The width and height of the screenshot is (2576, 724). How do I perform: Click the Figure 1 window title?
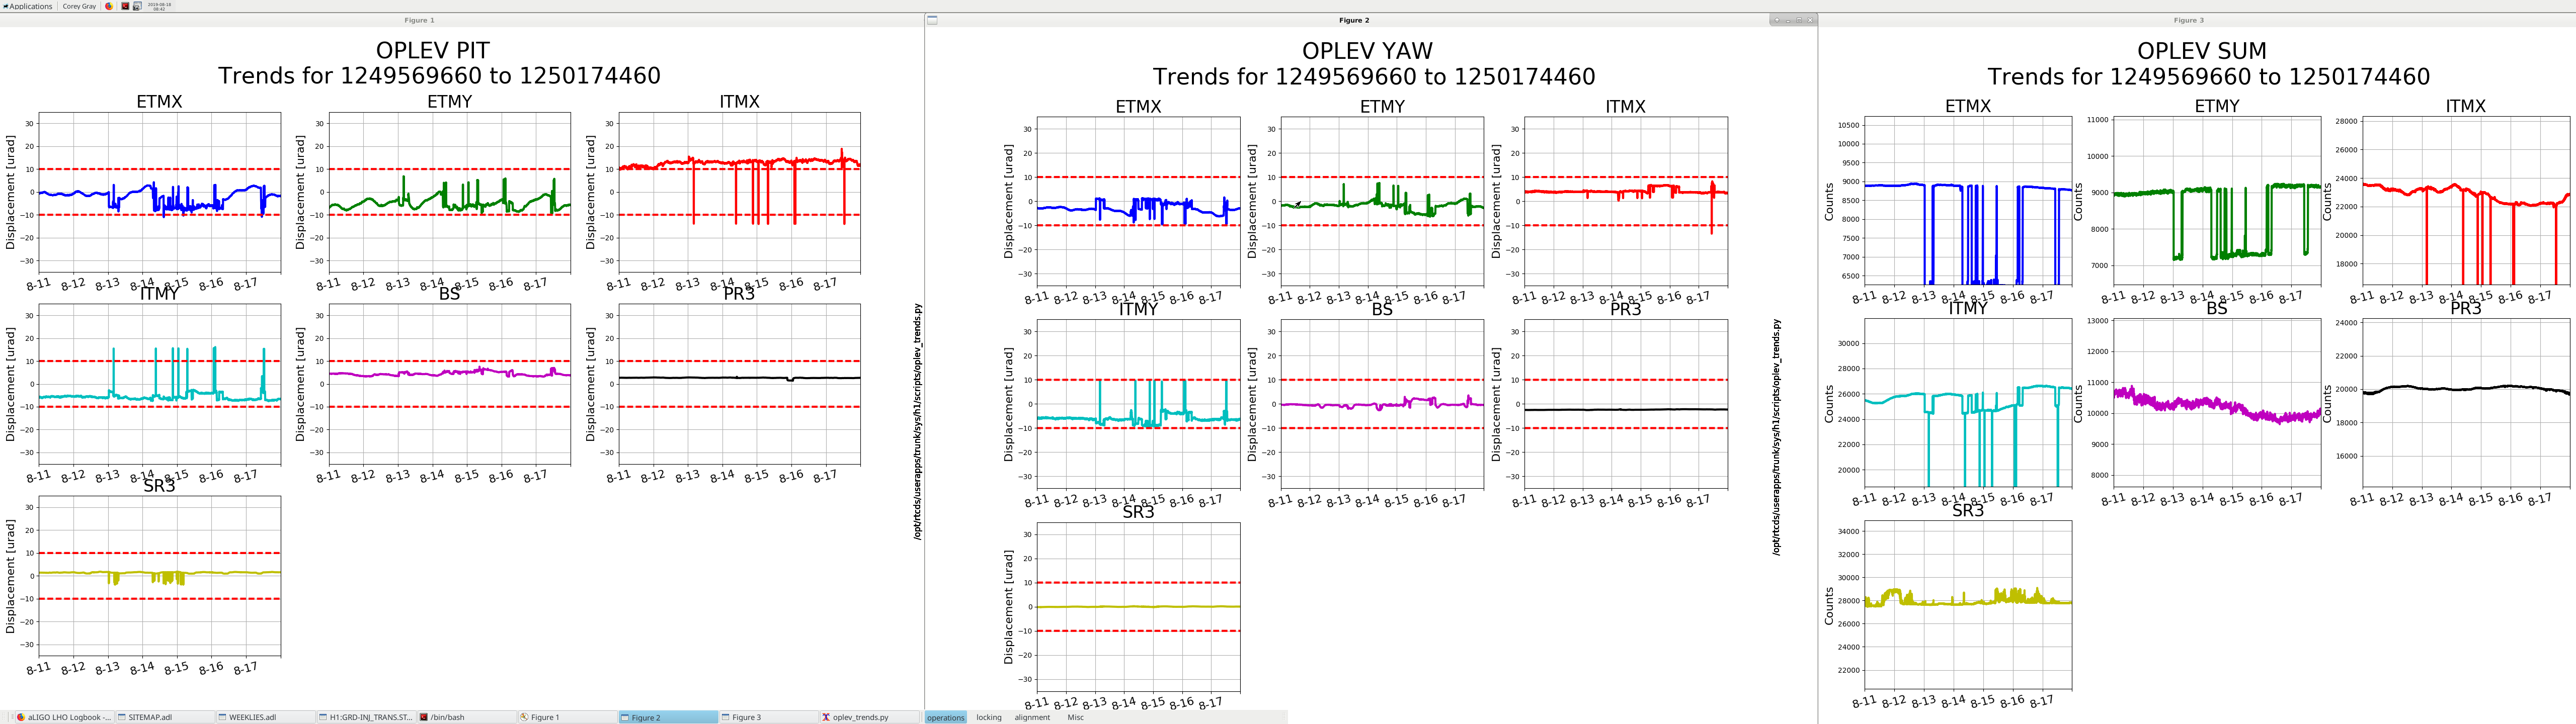click(419, 20)
